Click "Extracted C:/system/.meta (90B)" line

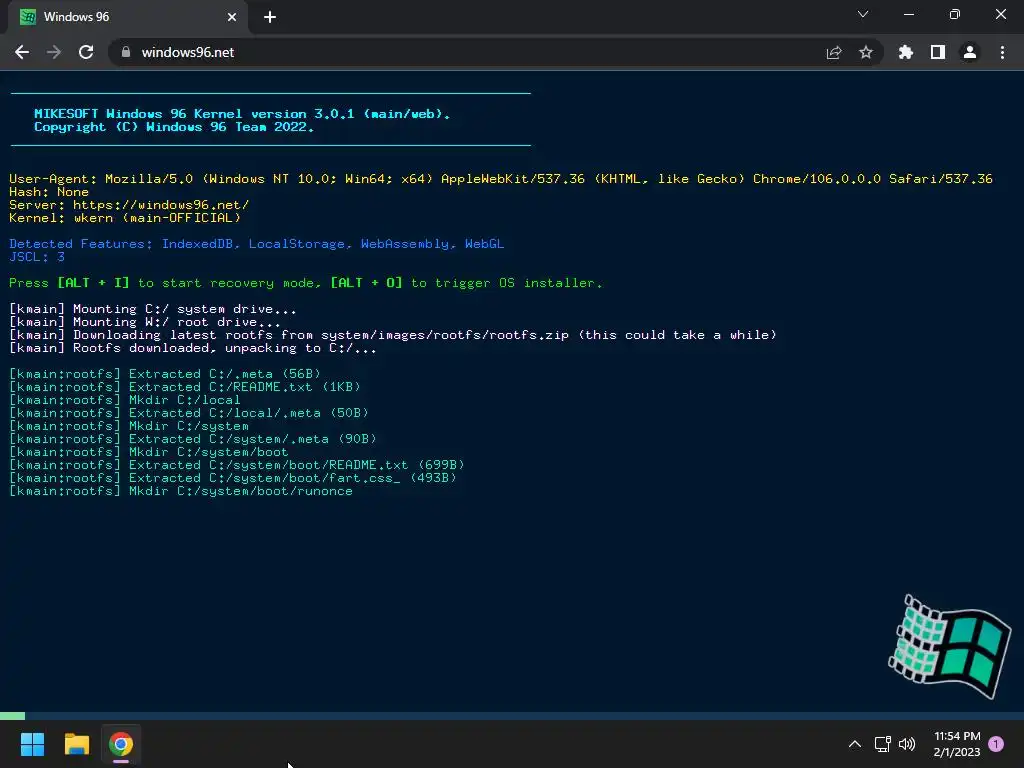tap(193, 439)
